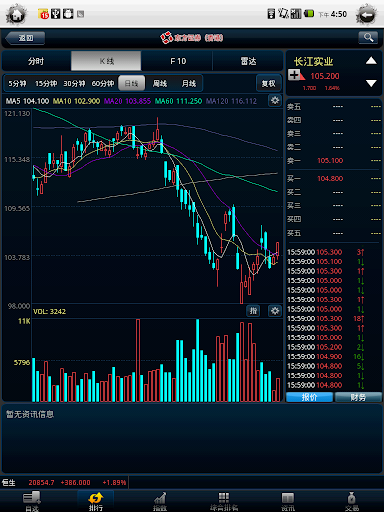This screenshot has width=384, height=512.
Task: Open moving average settings gear
Action: [275, 100]
